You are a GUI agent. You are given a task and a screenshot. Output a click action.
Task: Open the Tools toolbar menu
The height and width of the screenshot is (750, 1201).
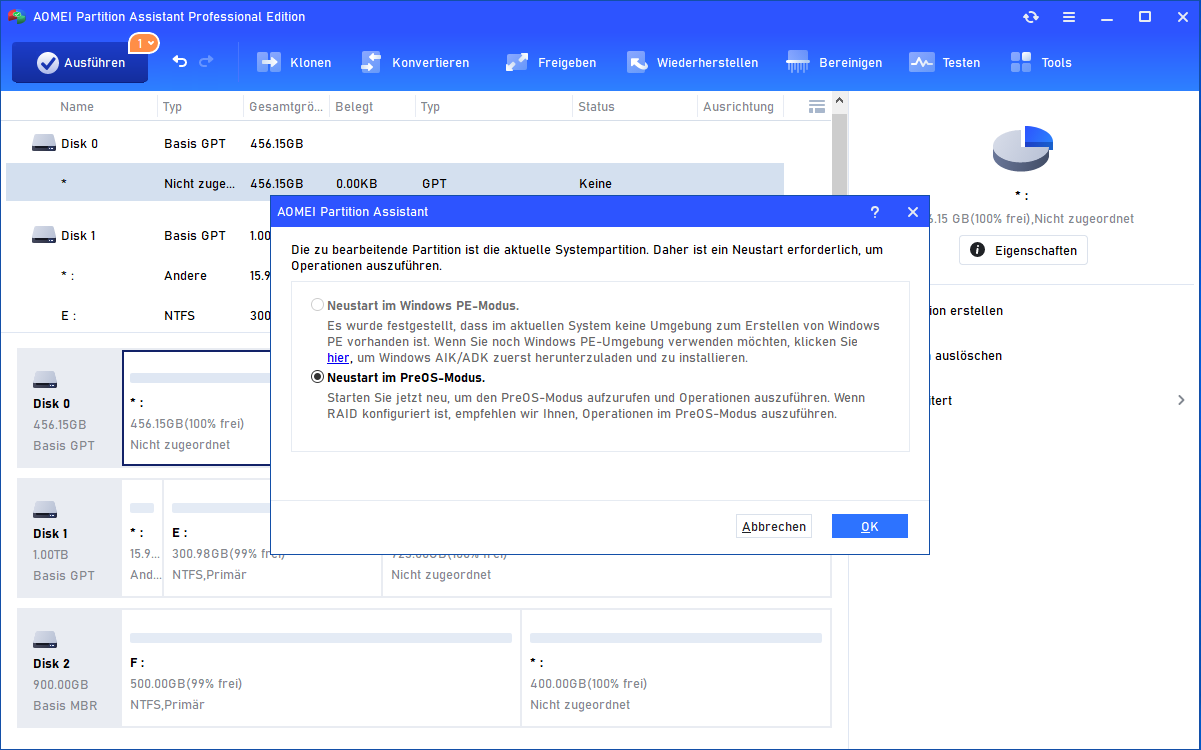click(x=1041, y=62)
